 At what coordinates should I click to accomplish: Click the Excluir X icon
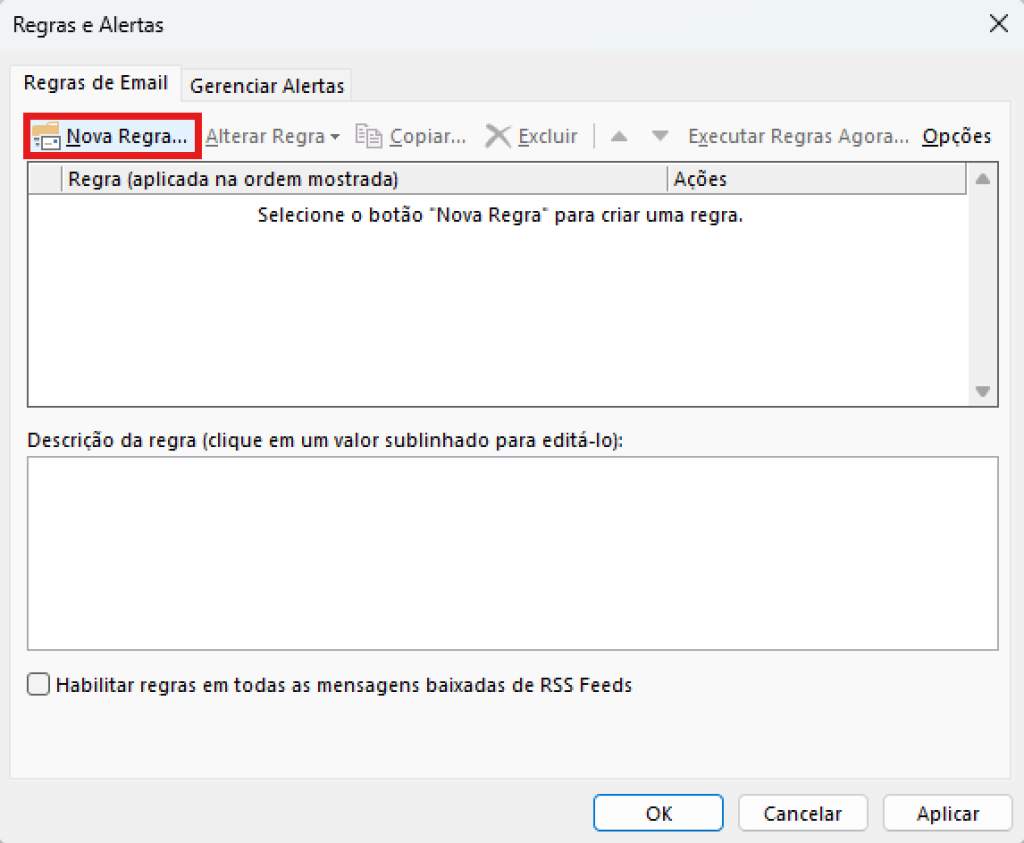498,136
